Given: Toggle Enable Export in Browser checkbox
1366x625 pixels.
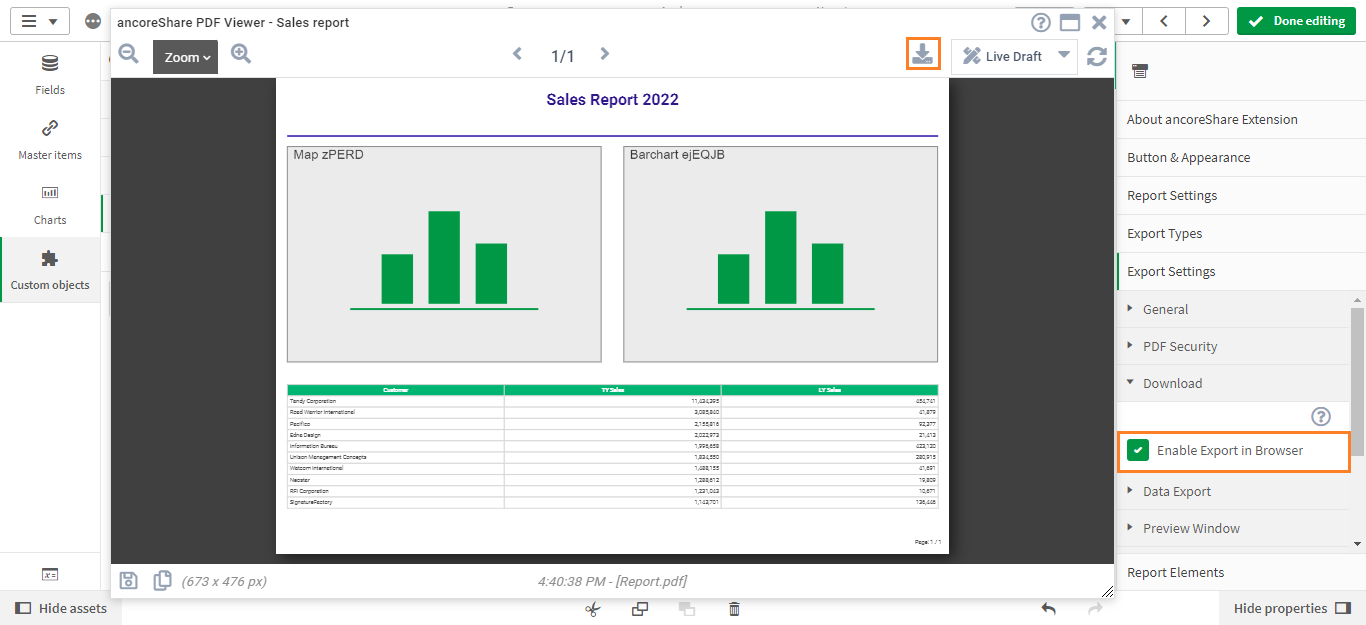Looking at the screenshot, I should (x=1138, y=450).
